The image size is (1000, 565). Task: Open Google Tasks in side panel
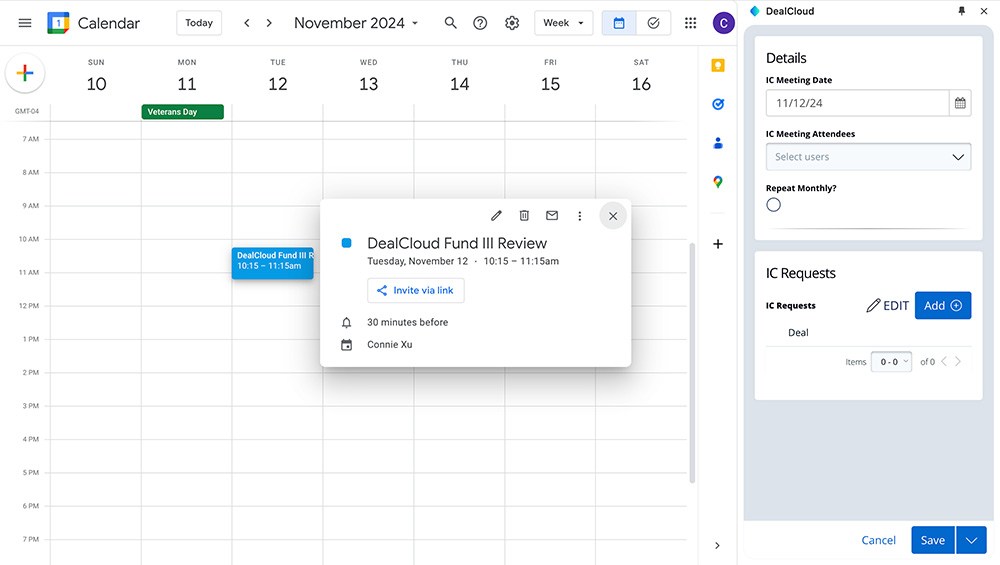tap(718, 104)
